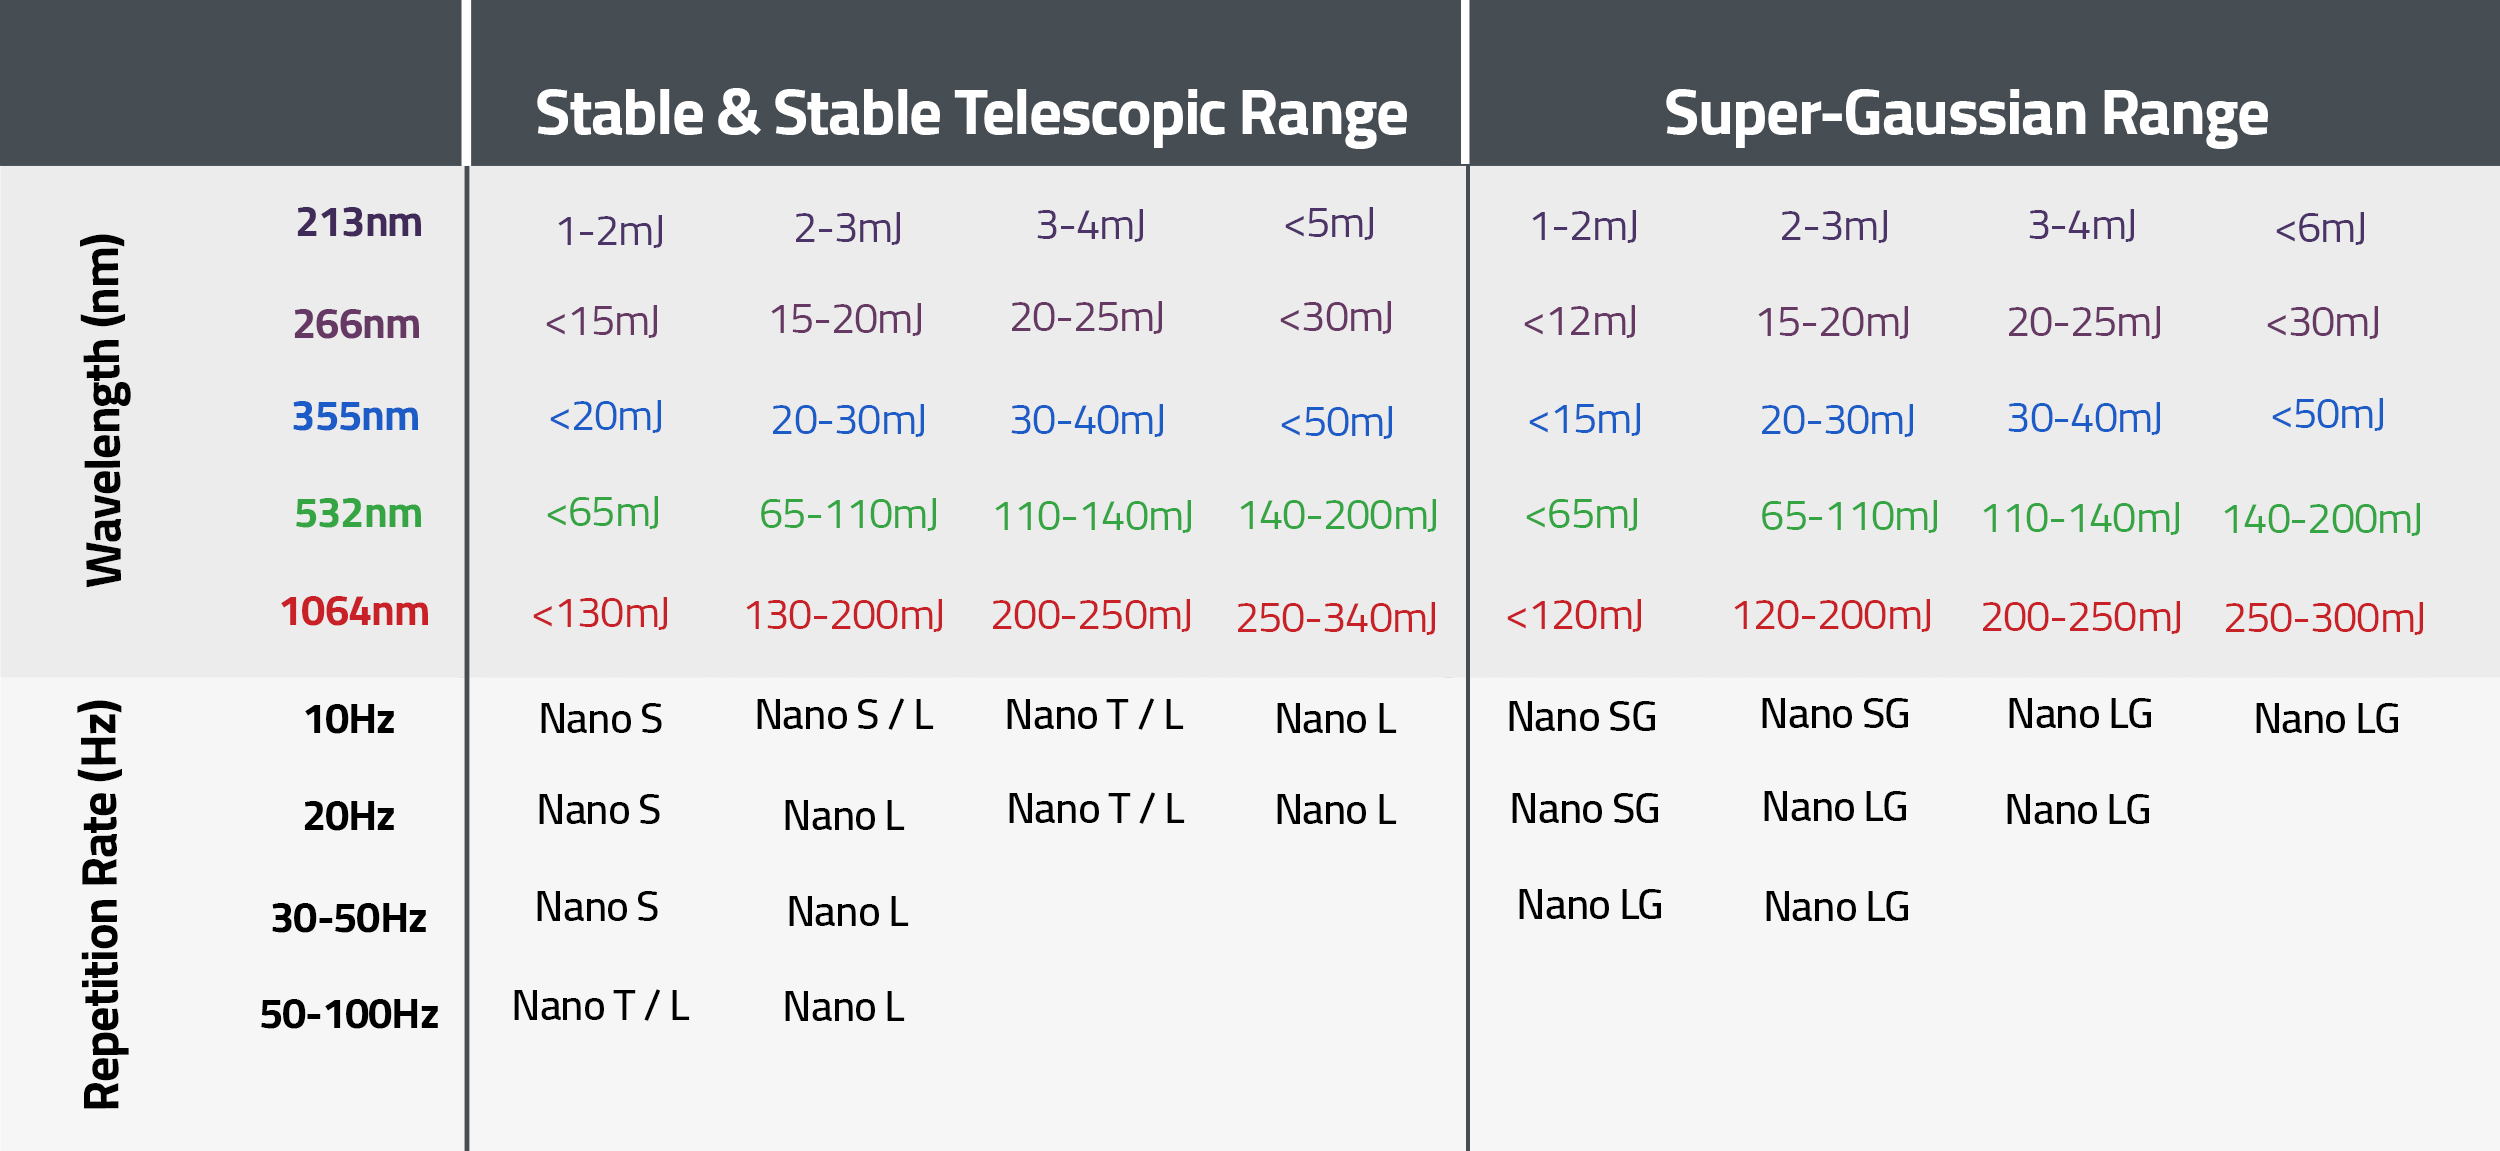The width and height of the screenshot is (2500, 1151).
Task: Click the 250-340mJ energy value
Action: pyautogui.click(x=1336, y=618)
